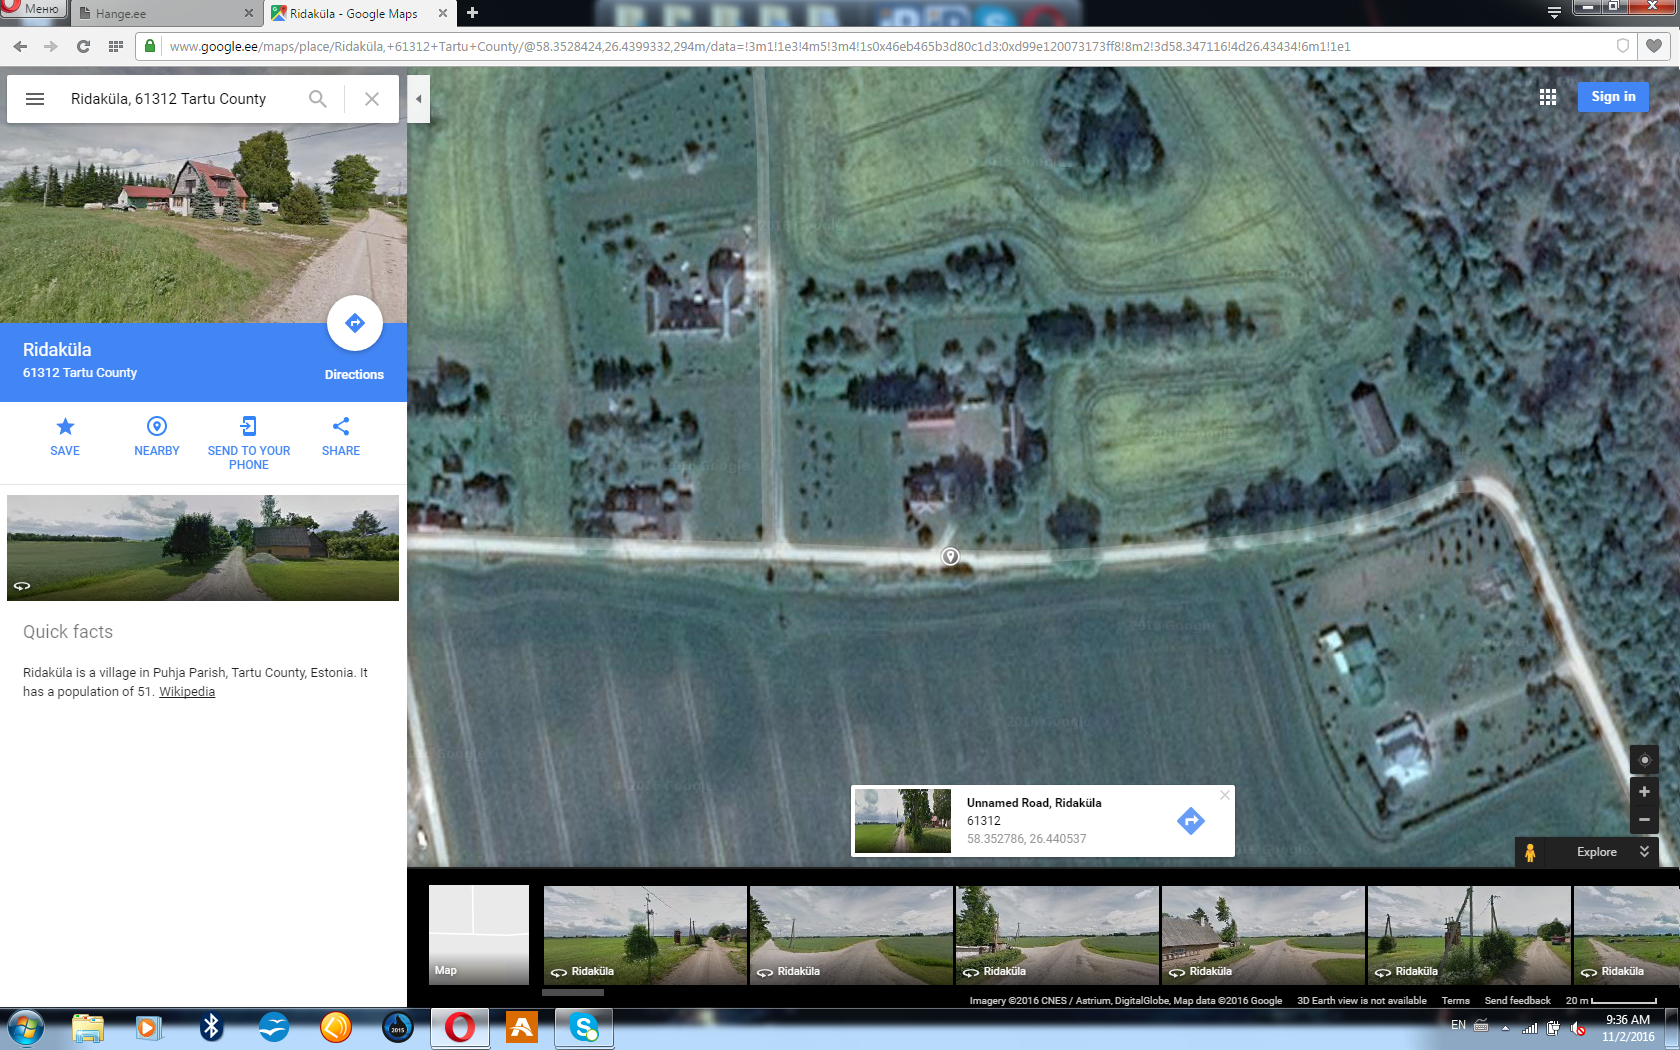Switch to the Hange.ee tab
This screenshot has height=1050, width=1680.
point(165,14)
